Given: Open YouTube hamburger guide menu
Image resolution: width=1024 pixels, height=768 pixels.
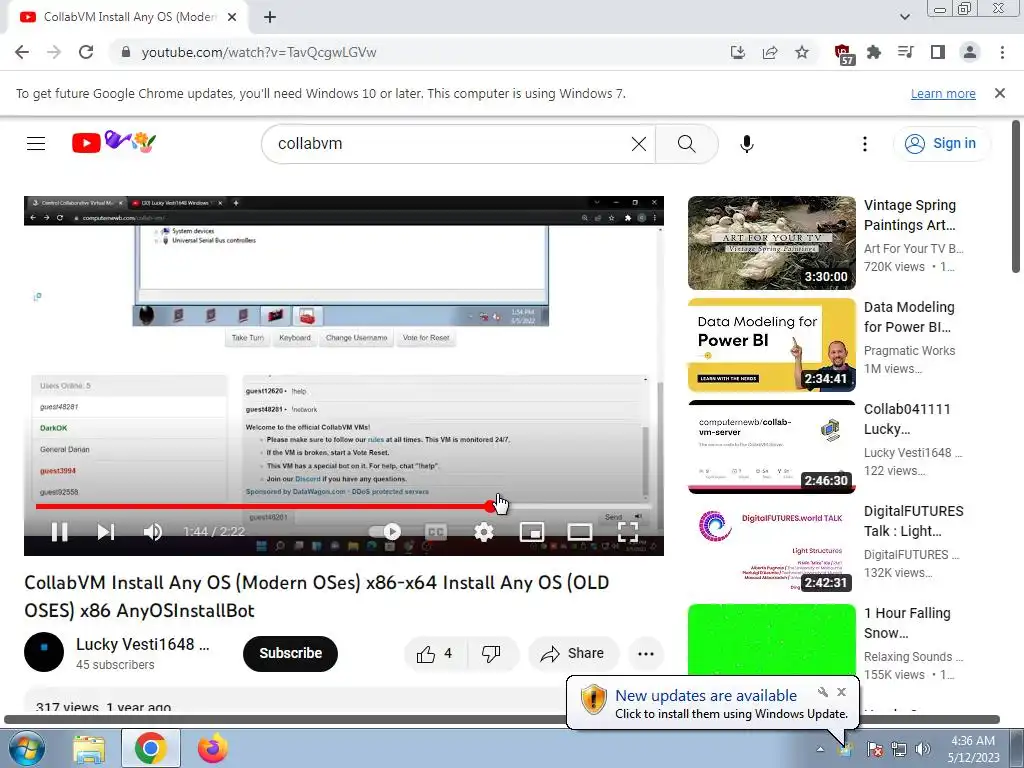Looking at the screenshot, I should tap(36, 143).
